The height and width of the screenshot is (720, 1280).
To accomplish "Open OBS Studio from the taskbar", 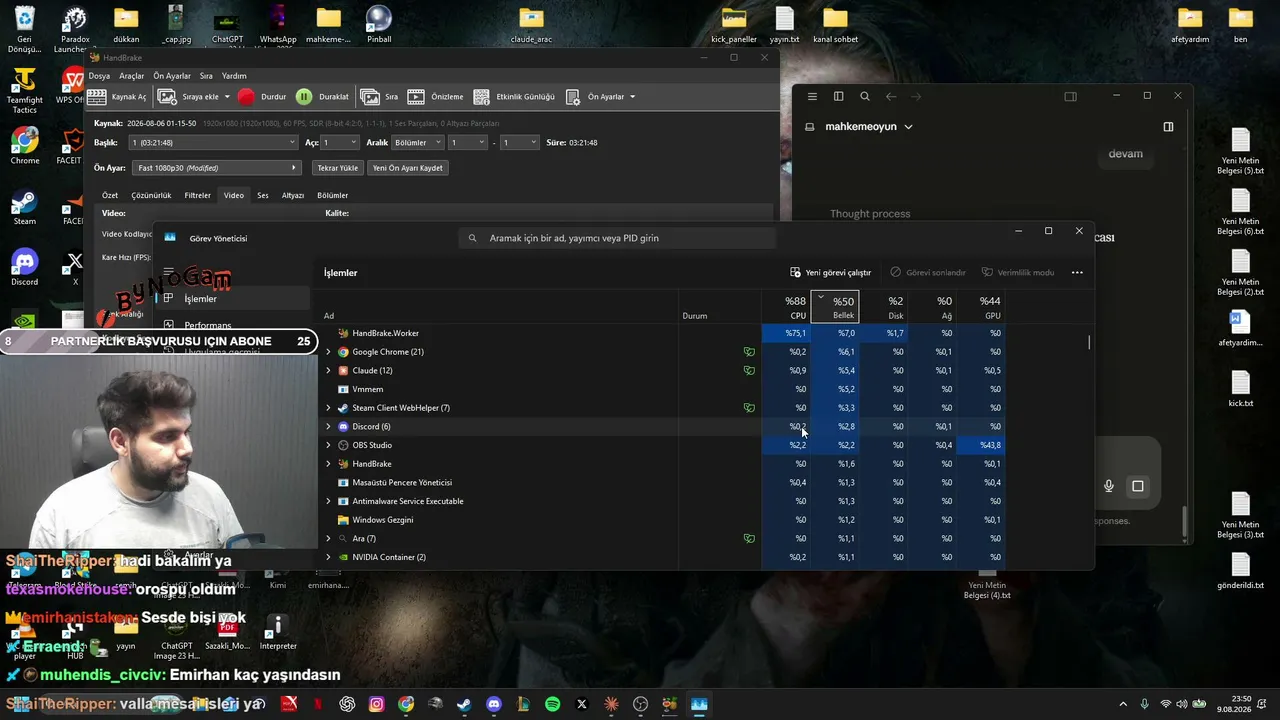I will click(x=641, y=704).
